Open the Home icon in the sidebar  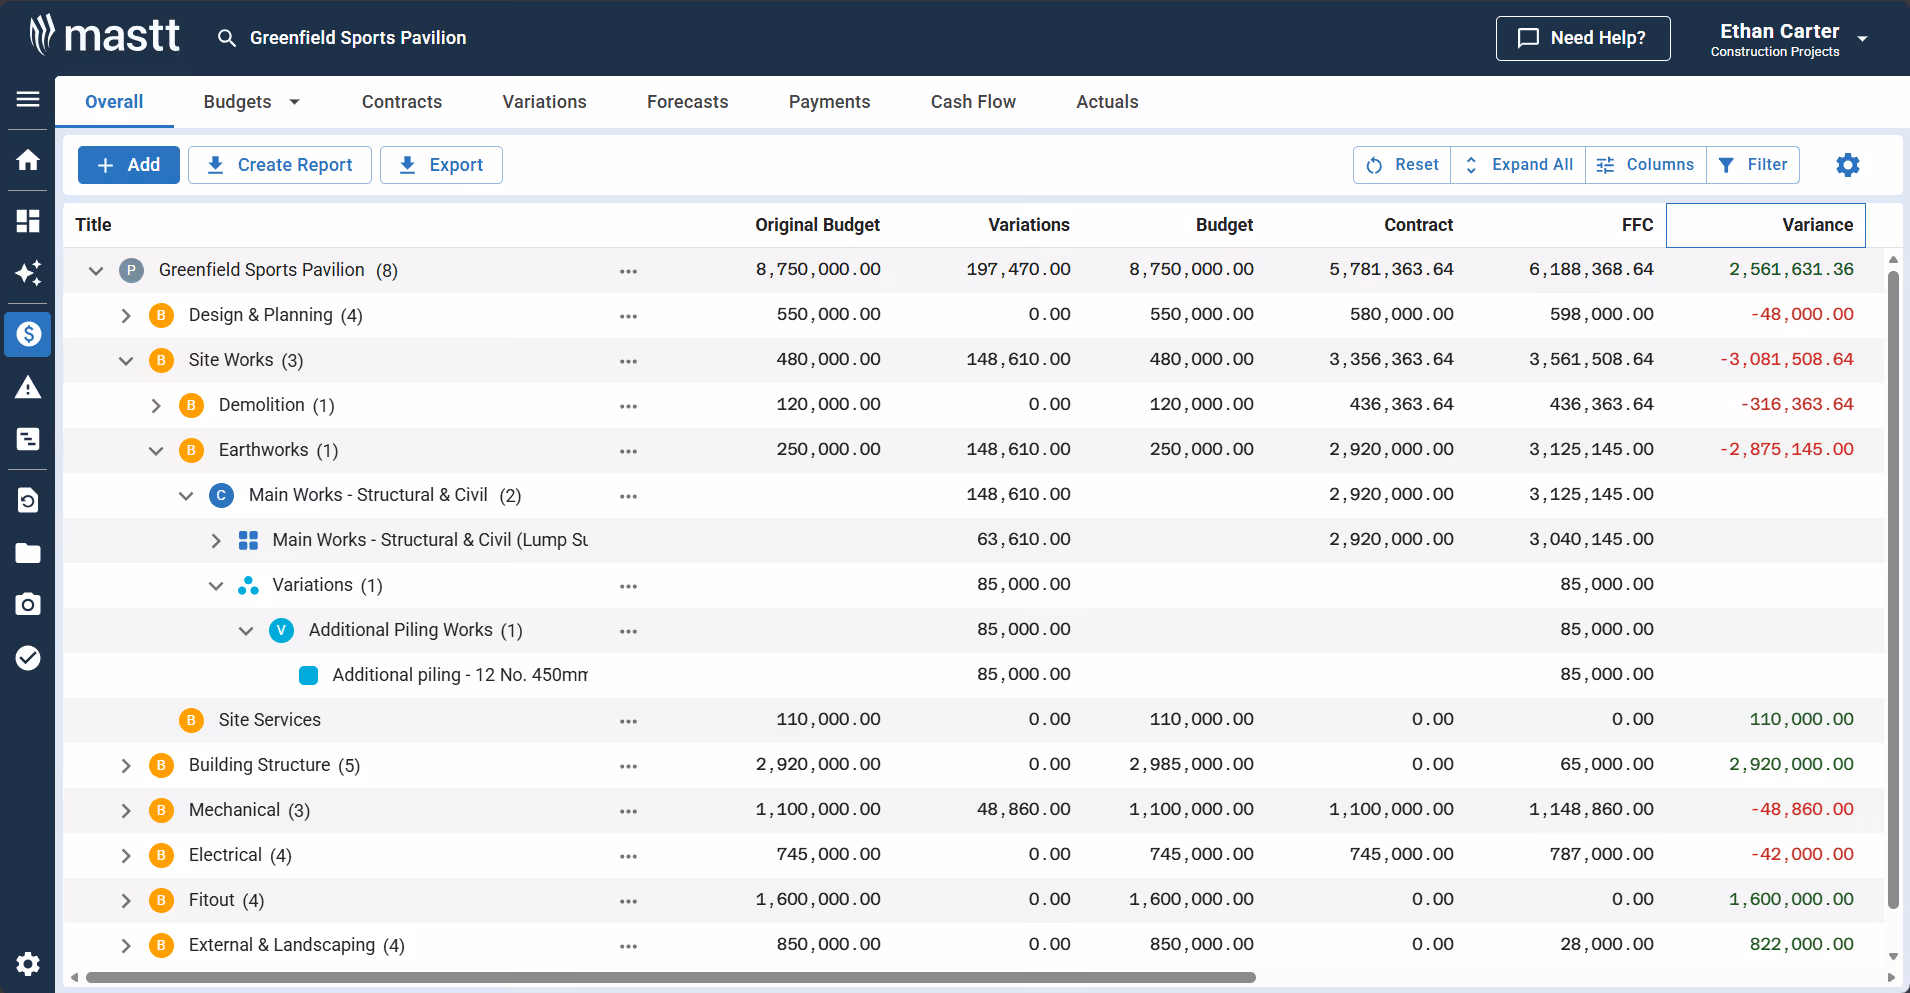coord(27,160)
